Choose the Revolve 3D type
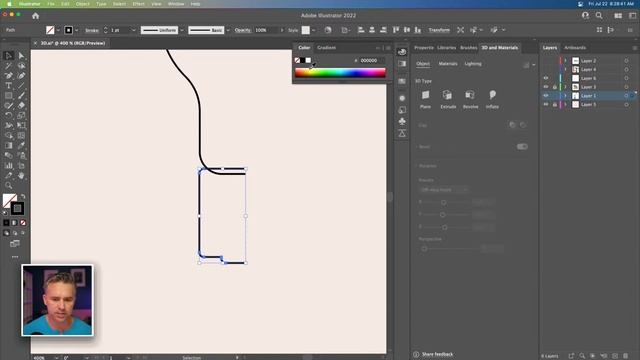This screenshot has height=360, width=640. point(470,99)
